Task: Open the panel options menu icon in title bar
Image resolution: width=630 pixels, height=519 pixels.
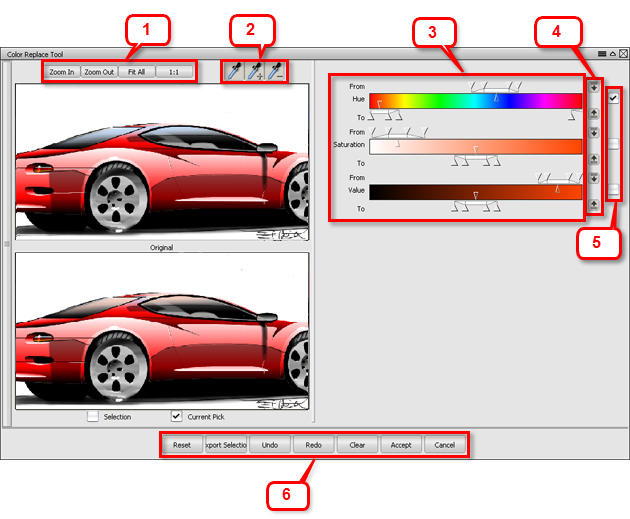Action: 602,54
